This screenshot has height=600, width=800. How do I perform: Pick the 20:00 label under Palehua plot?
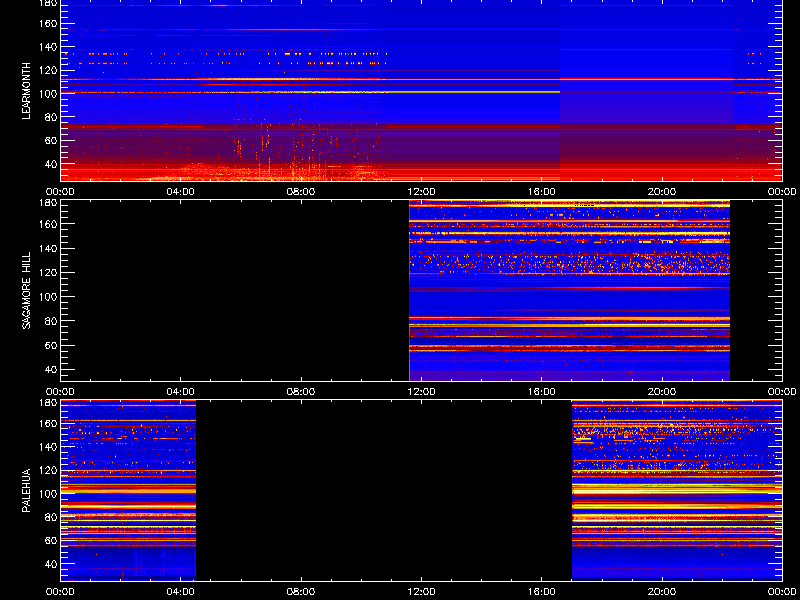coord(662,592)
